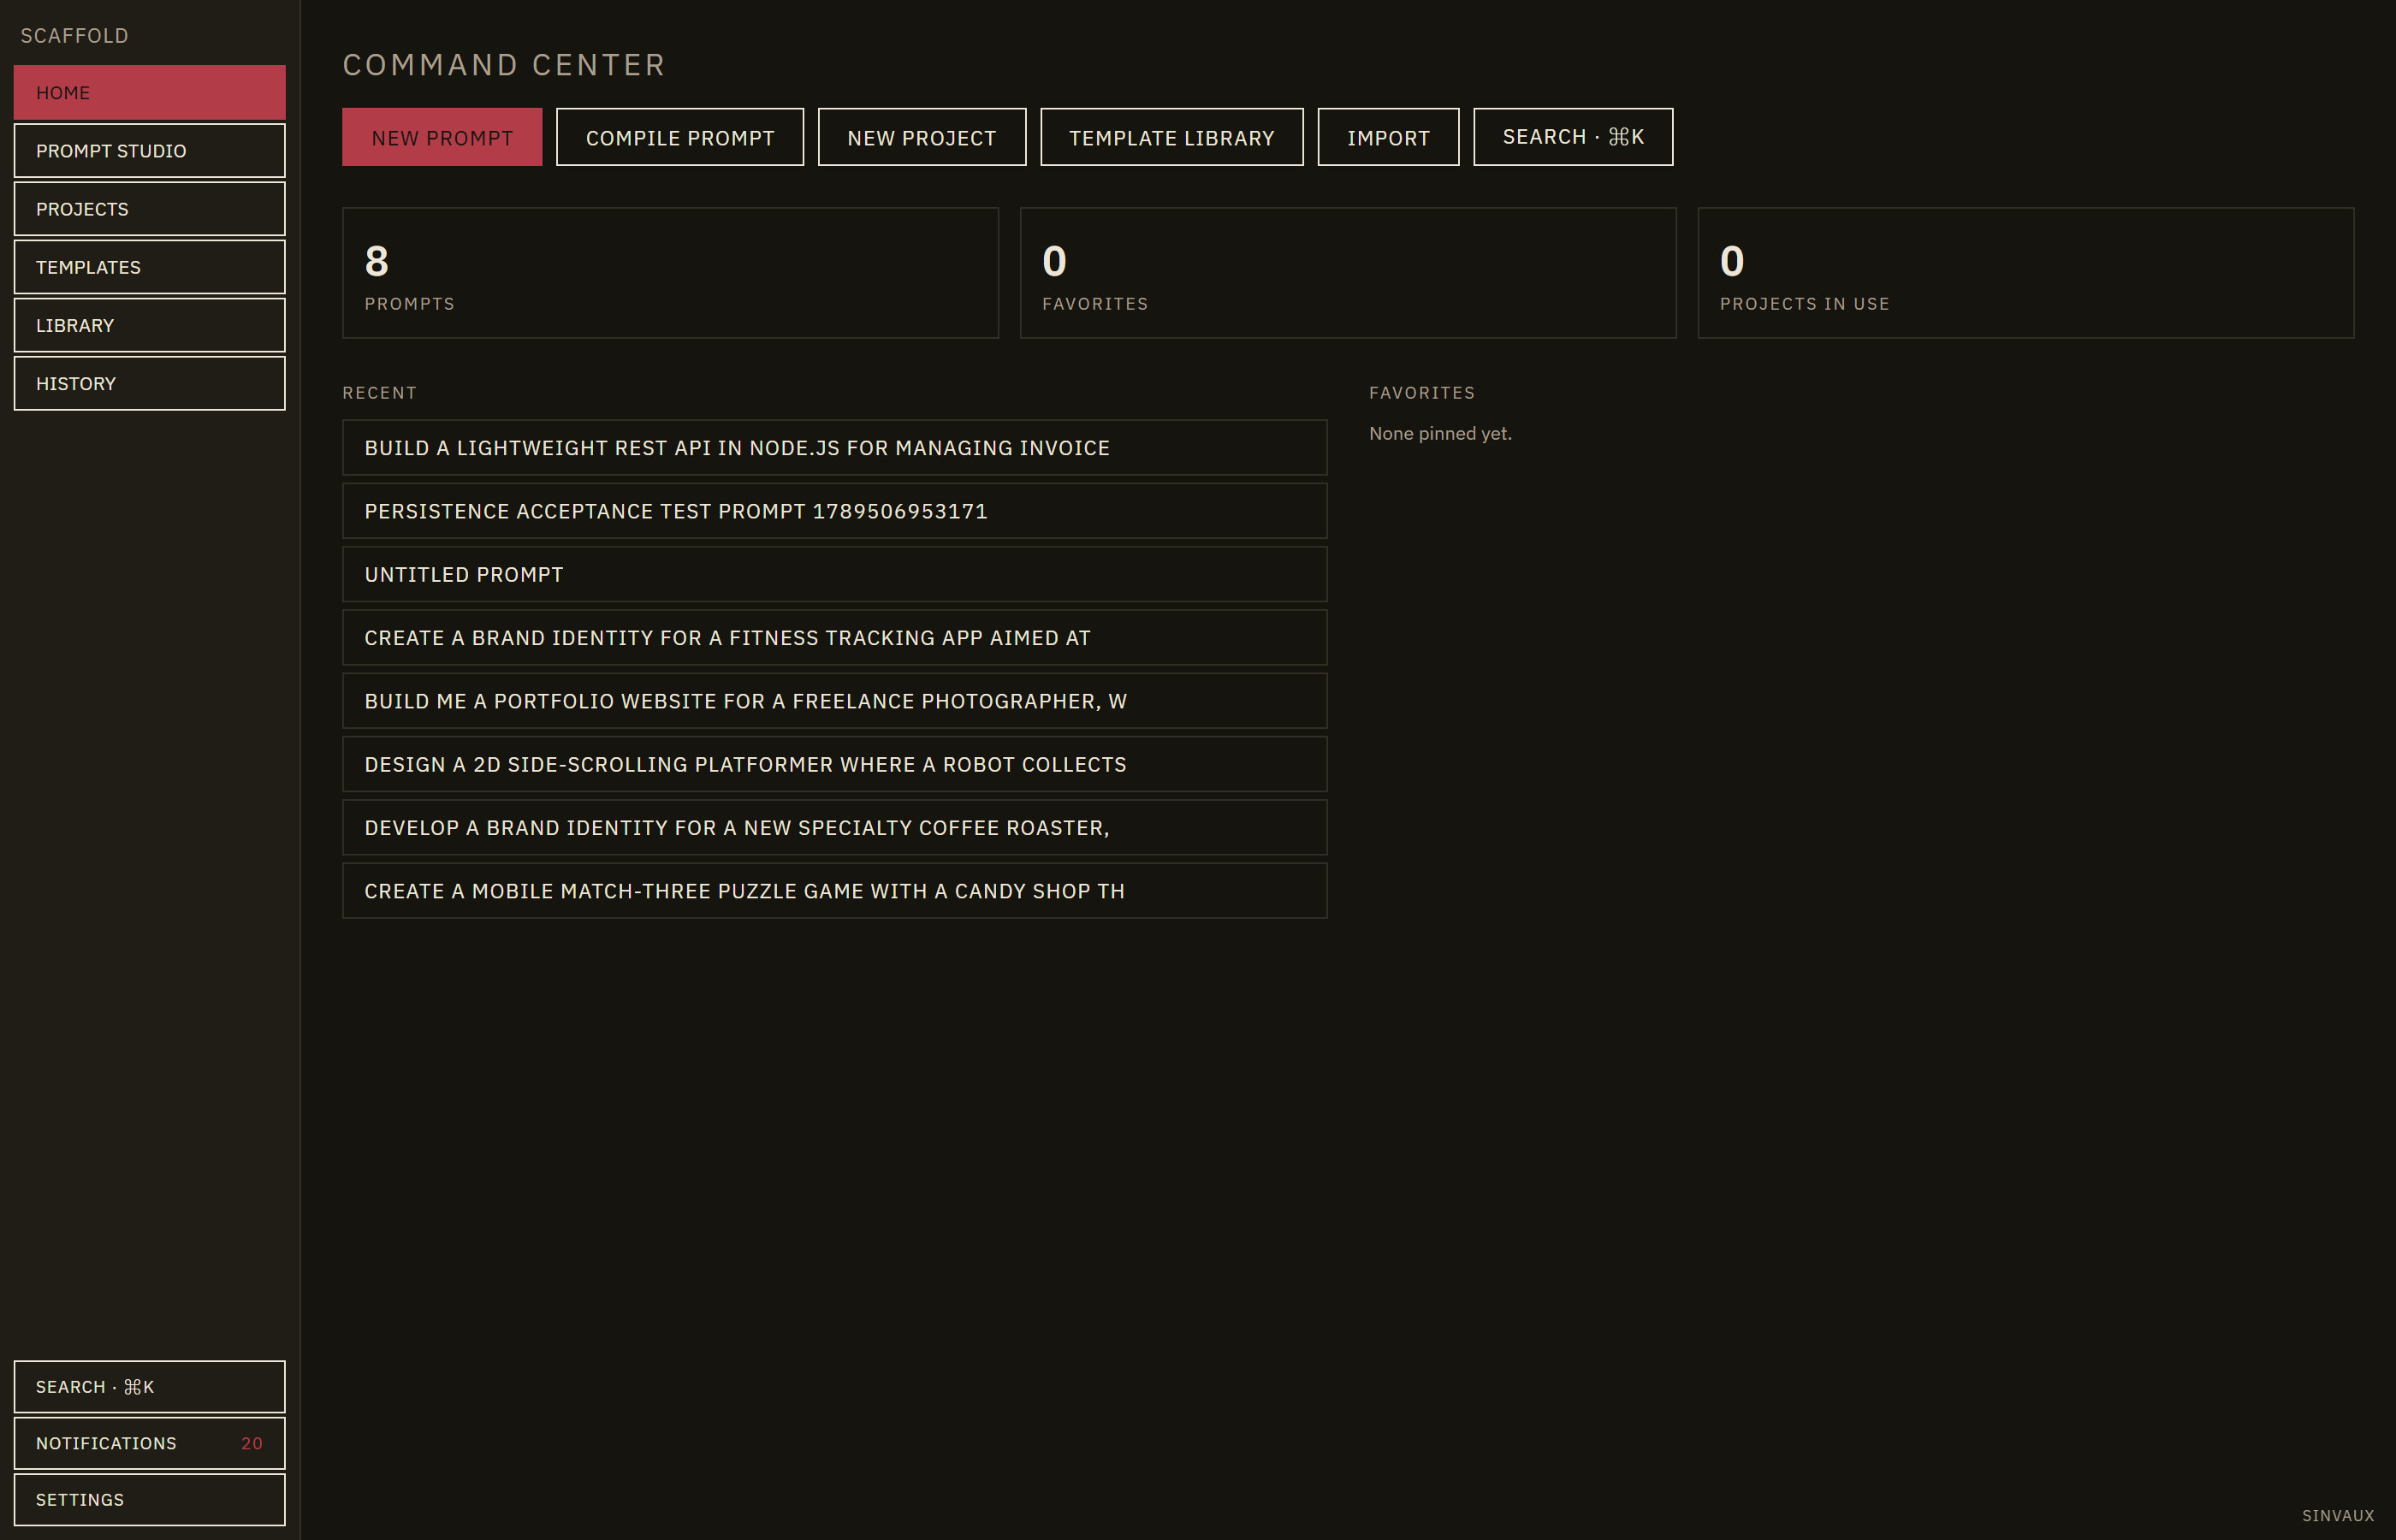Click the 0 Projects In Use card
Viewport: 2396px width, 1540px height.
tap(2026, 273)
